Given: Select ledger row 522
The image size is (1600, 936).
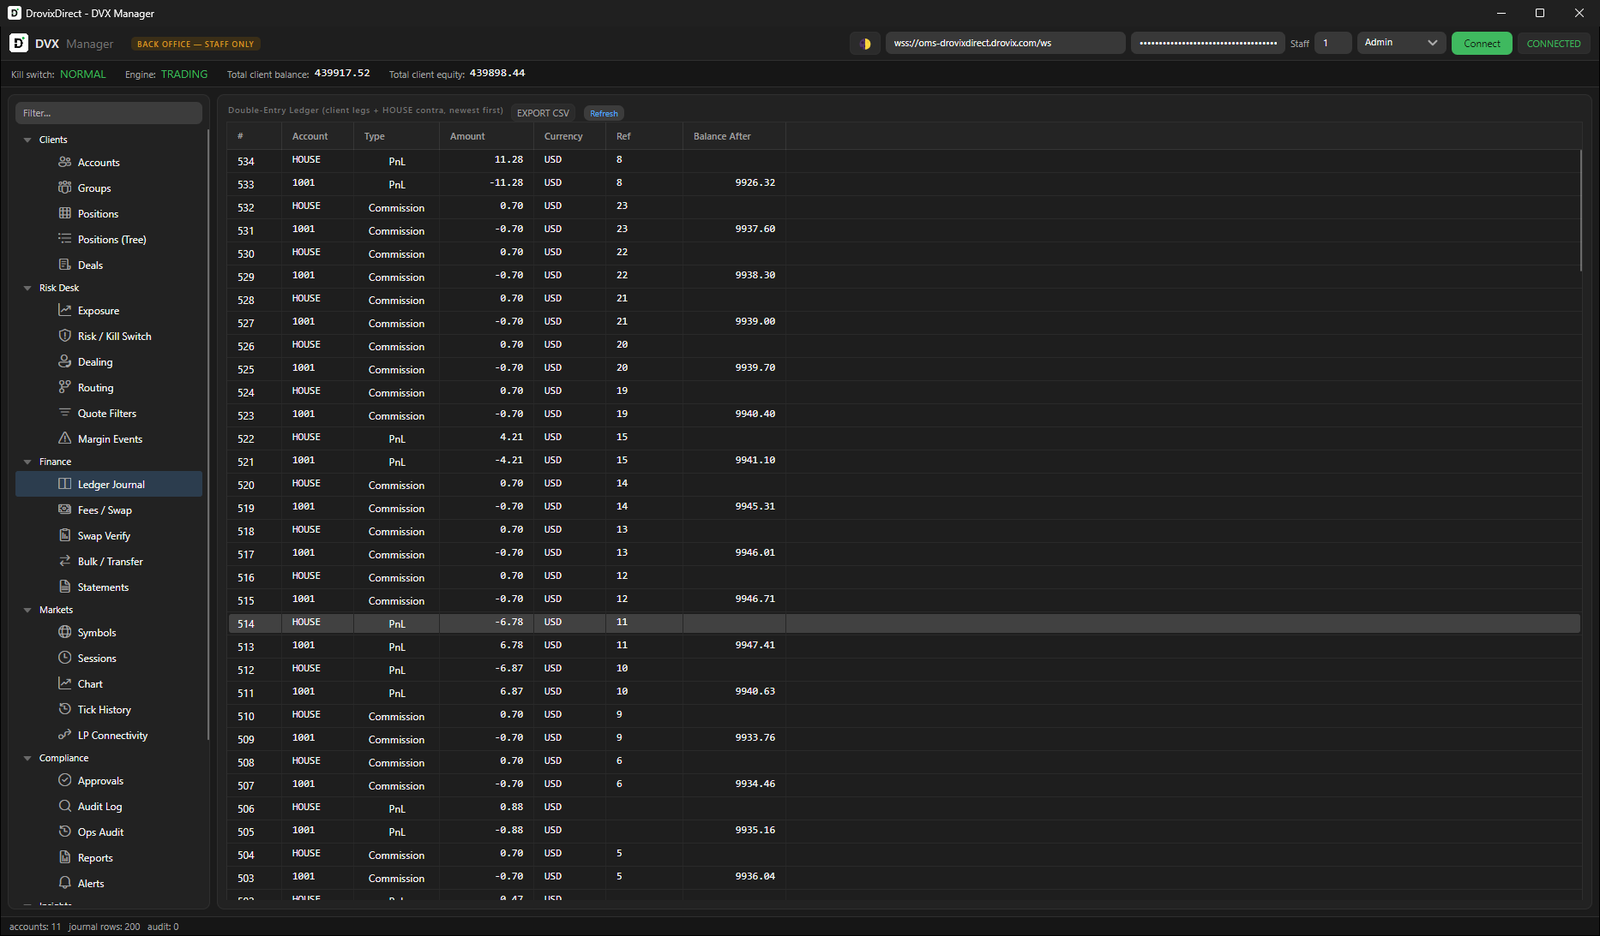Looking at the screenshot, I should point(904,438).
